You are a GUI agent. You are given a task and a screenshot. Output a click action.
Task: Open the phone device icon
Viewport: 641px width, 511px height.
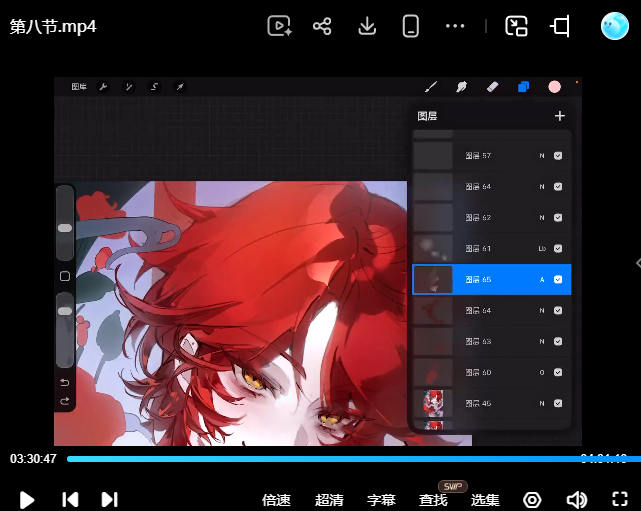410,26
